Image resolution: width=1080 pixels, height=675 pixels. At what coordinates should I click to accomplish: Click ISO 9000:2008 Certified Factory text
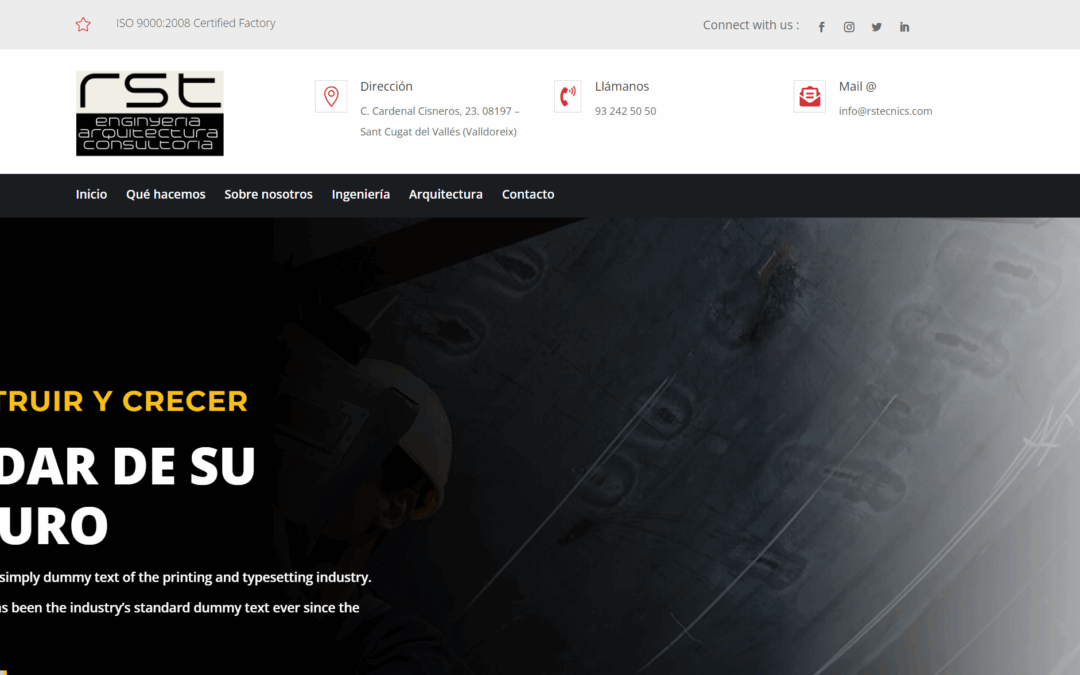click(196, 23)
